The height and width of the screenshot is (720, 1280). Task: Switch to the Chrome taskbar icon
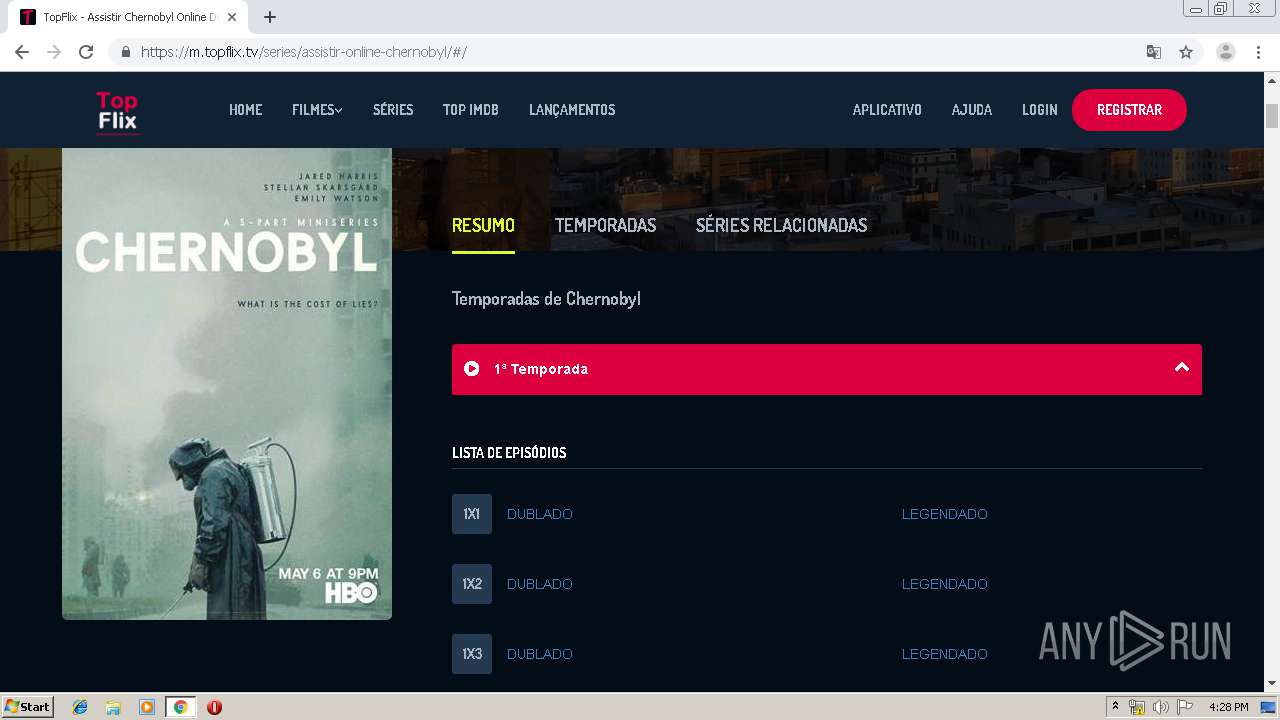tap(180, 707)
